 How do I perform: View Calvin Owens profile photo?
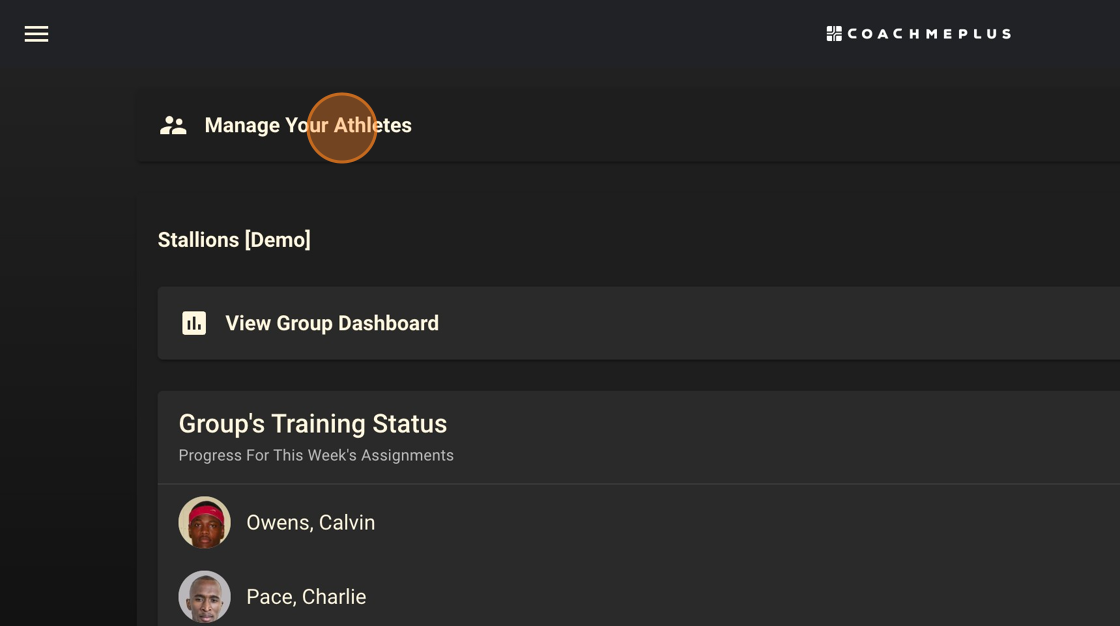pyautogui.click(x=204, y=522)
